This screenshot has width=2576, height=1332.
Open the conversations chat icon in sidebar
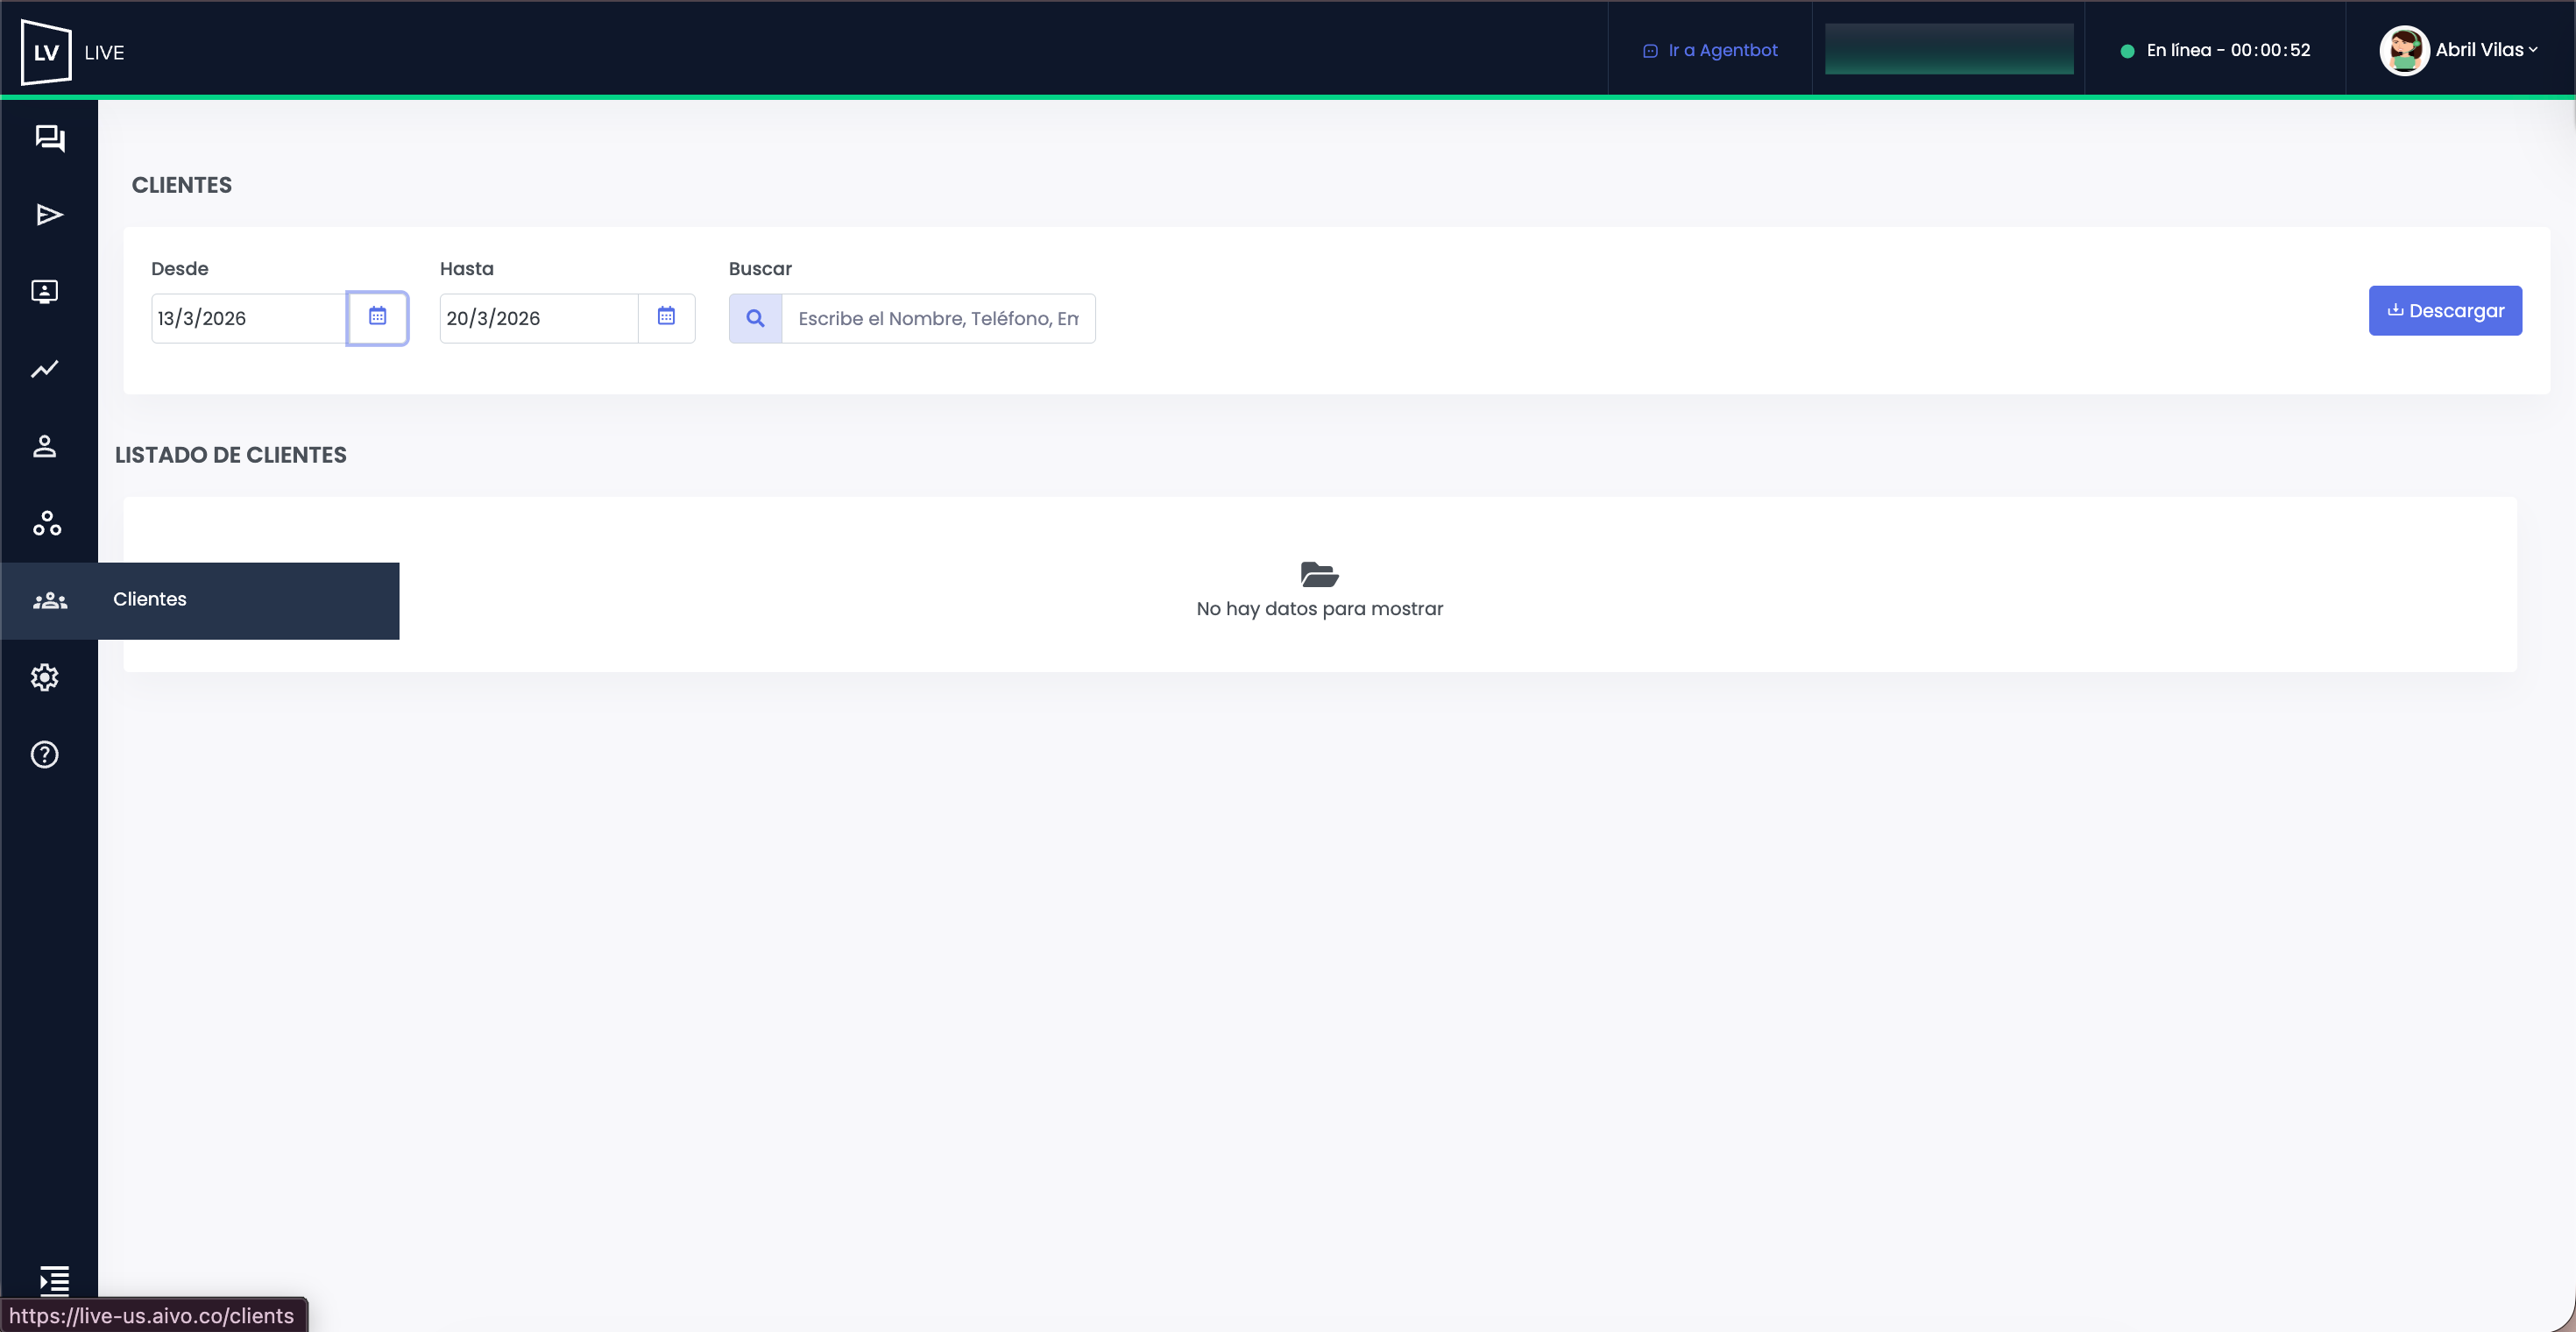point(49,138)
